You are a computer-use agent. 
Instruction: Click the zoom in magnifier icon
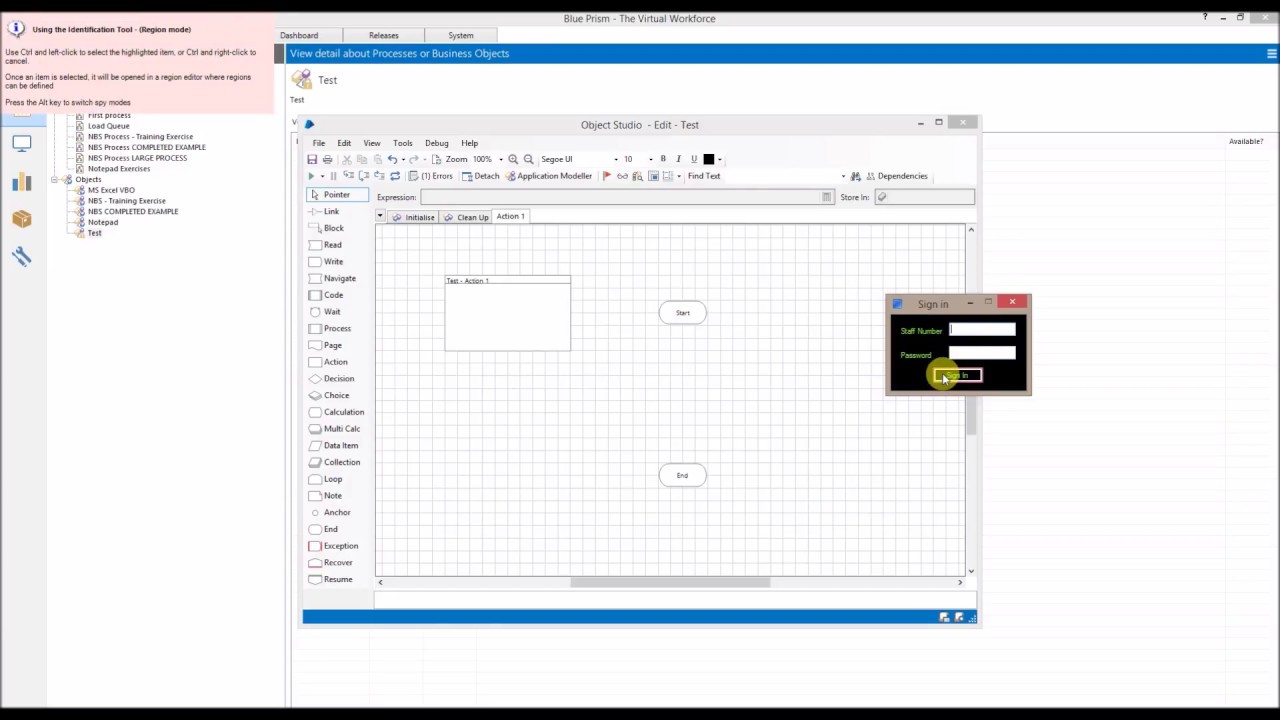513,159
